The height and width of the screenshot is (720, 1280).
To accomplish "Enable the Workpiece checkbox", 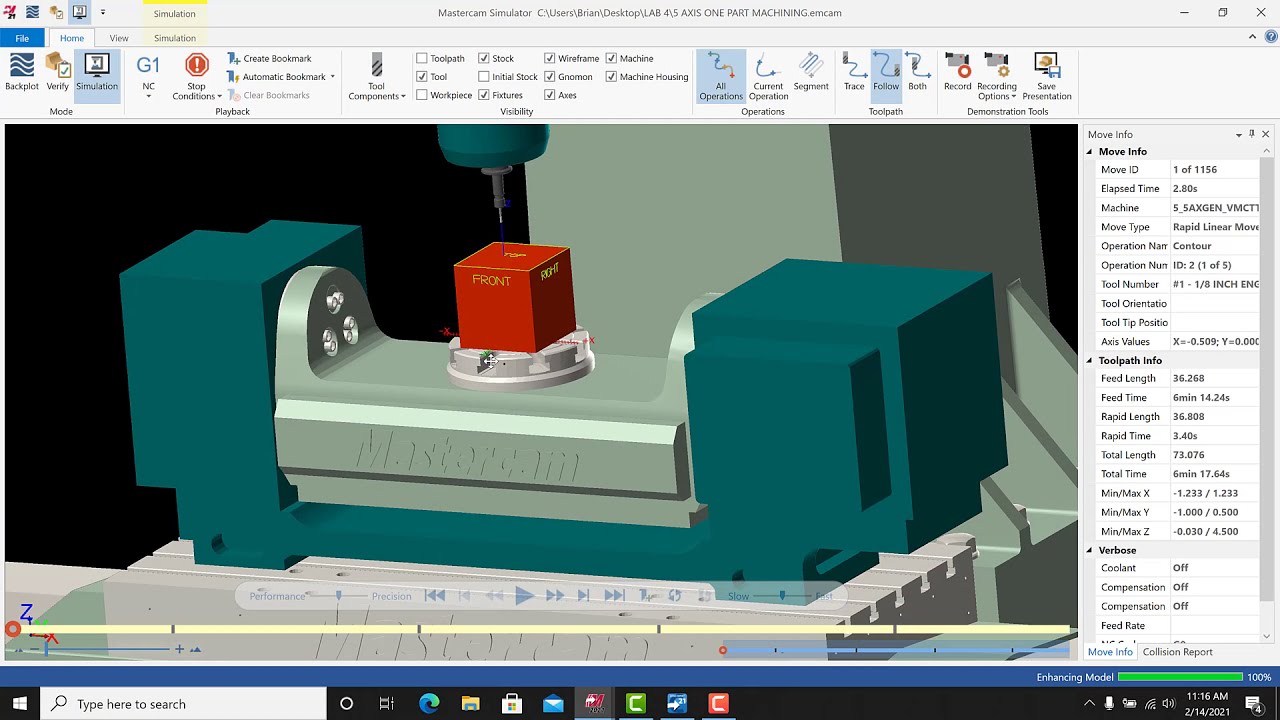I will pyautogui.click(x=422, y=95).
